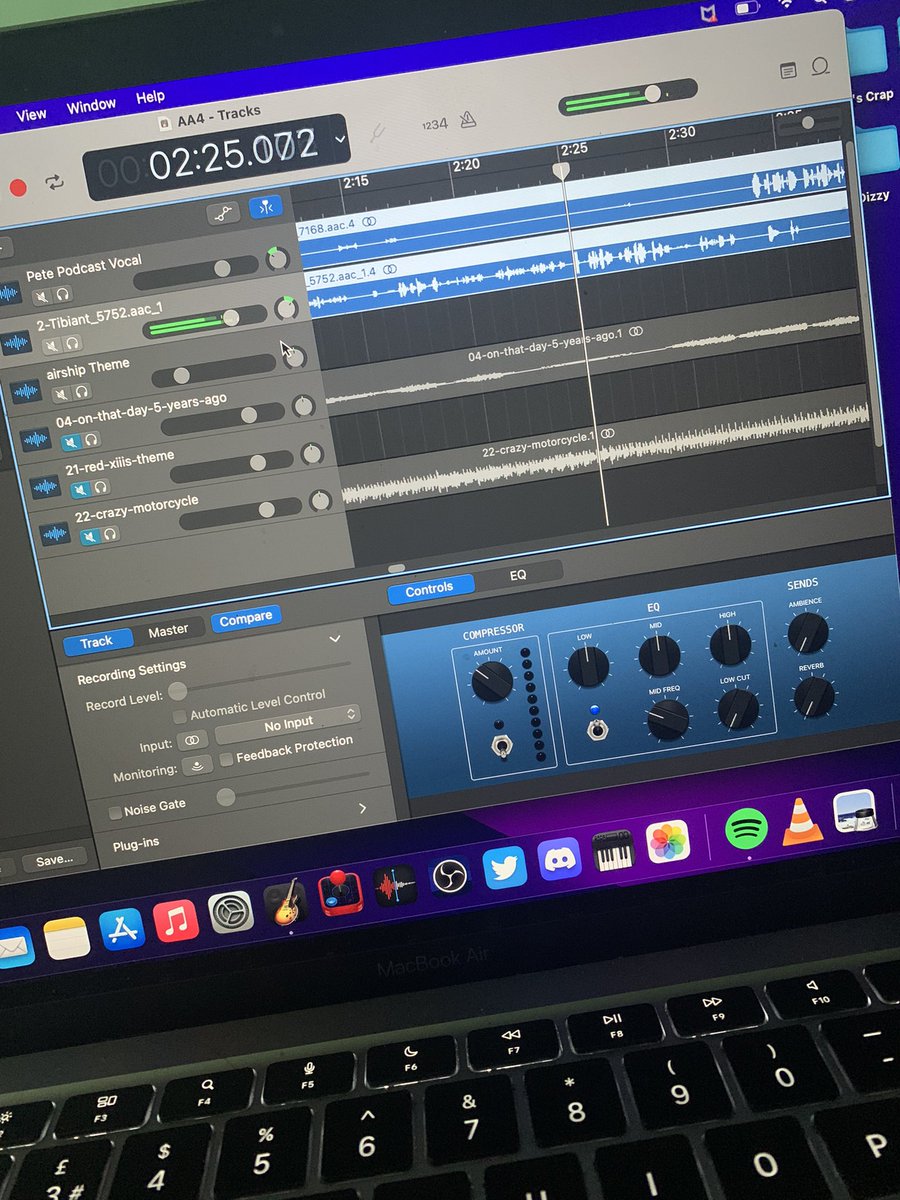Launch OBS from the Dock
900x1200 pixels.
pyautogui.click(x=450, y=877)
